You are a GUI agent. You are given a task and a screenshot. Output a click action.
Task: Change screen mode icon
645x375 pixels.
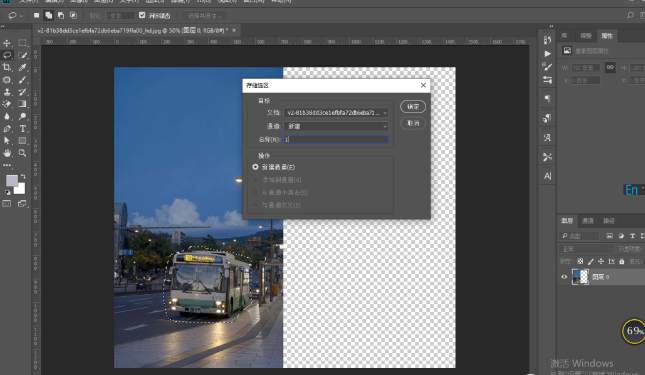click(x=22, y=204)
